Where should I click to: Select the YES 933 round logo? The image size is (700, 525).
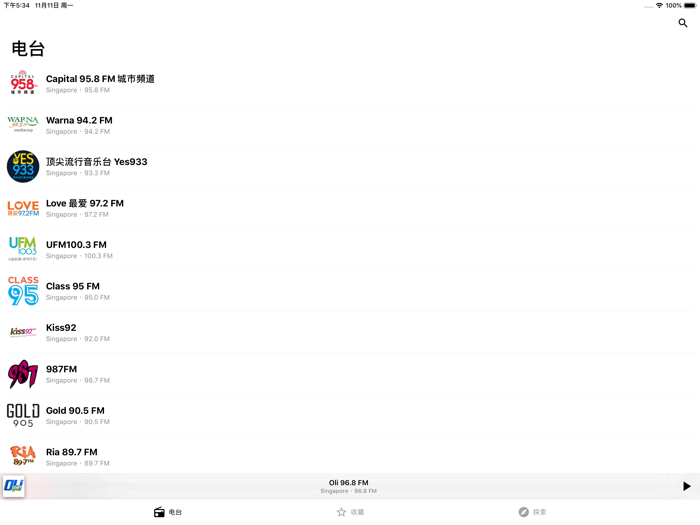point(23,167)
